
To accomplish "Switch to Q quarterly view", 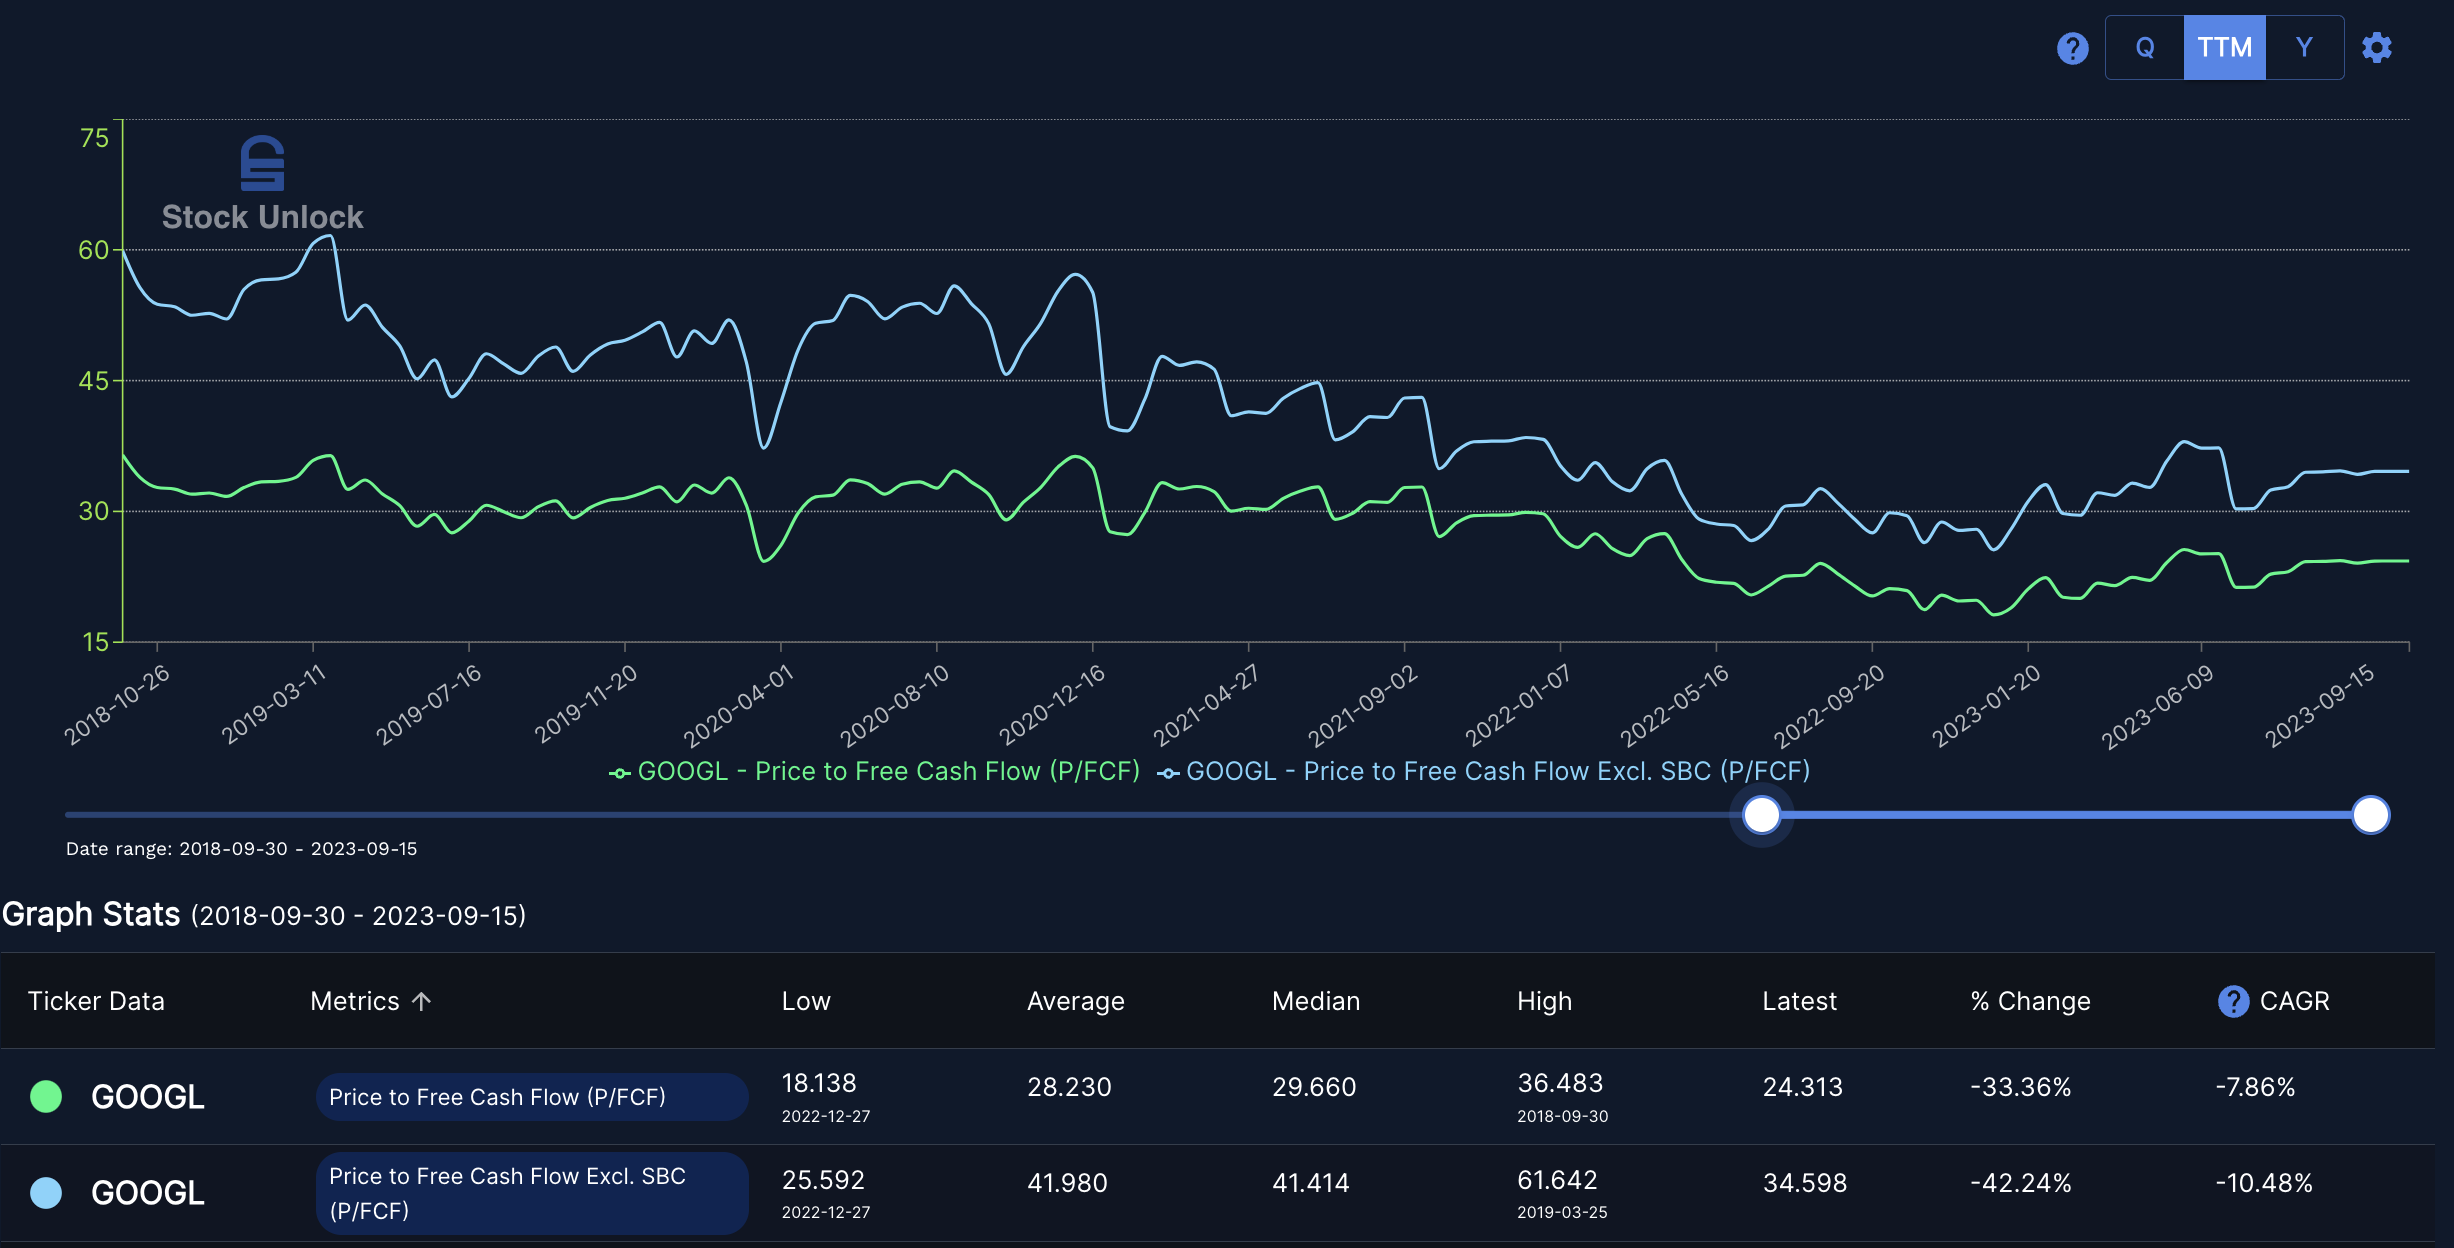I will coord(2145,48).
